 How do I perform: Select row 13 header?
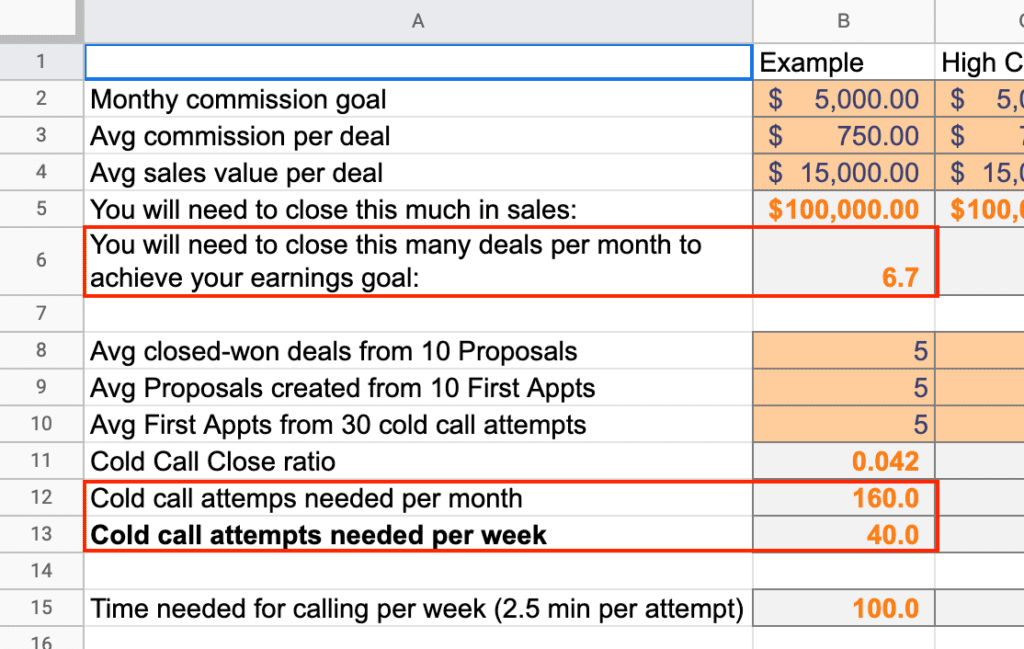click(x=41, y=534)
